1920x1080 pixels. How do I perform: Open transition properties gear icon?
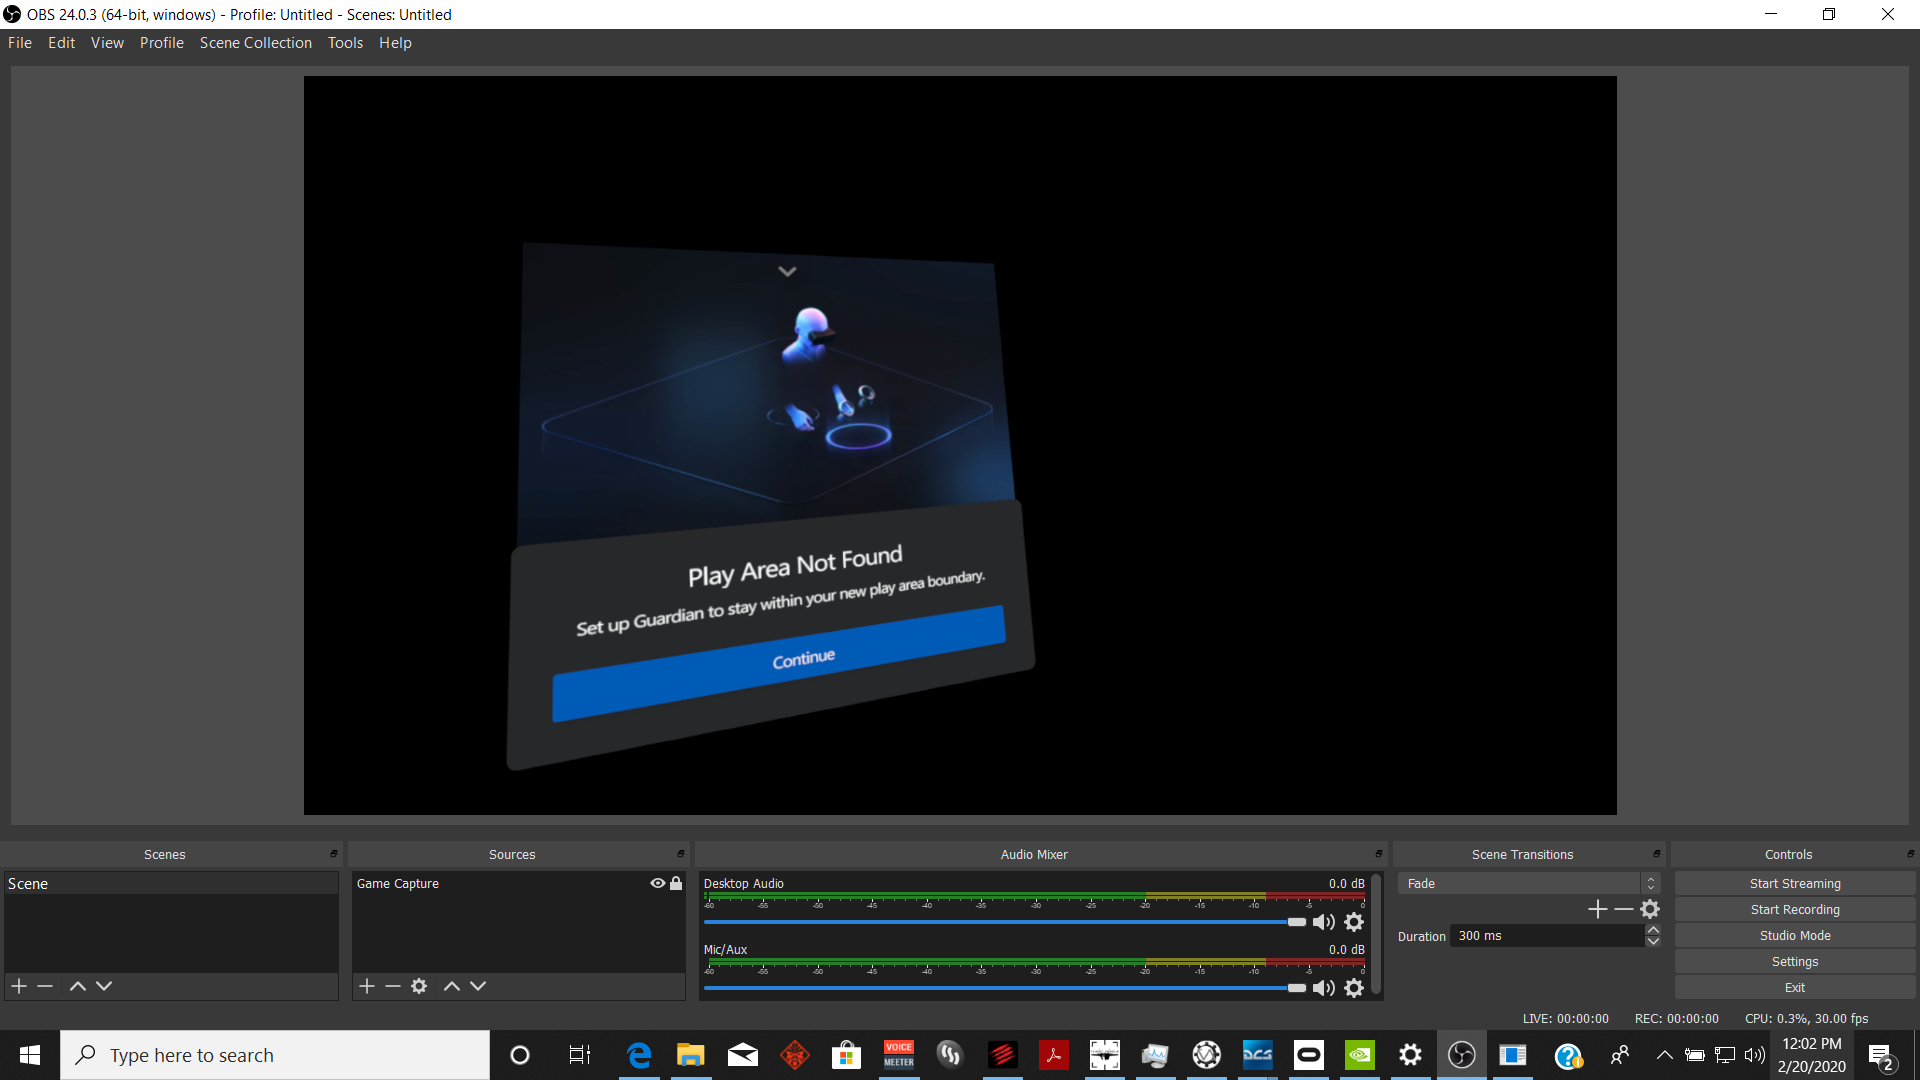(x=1650, y=909)
